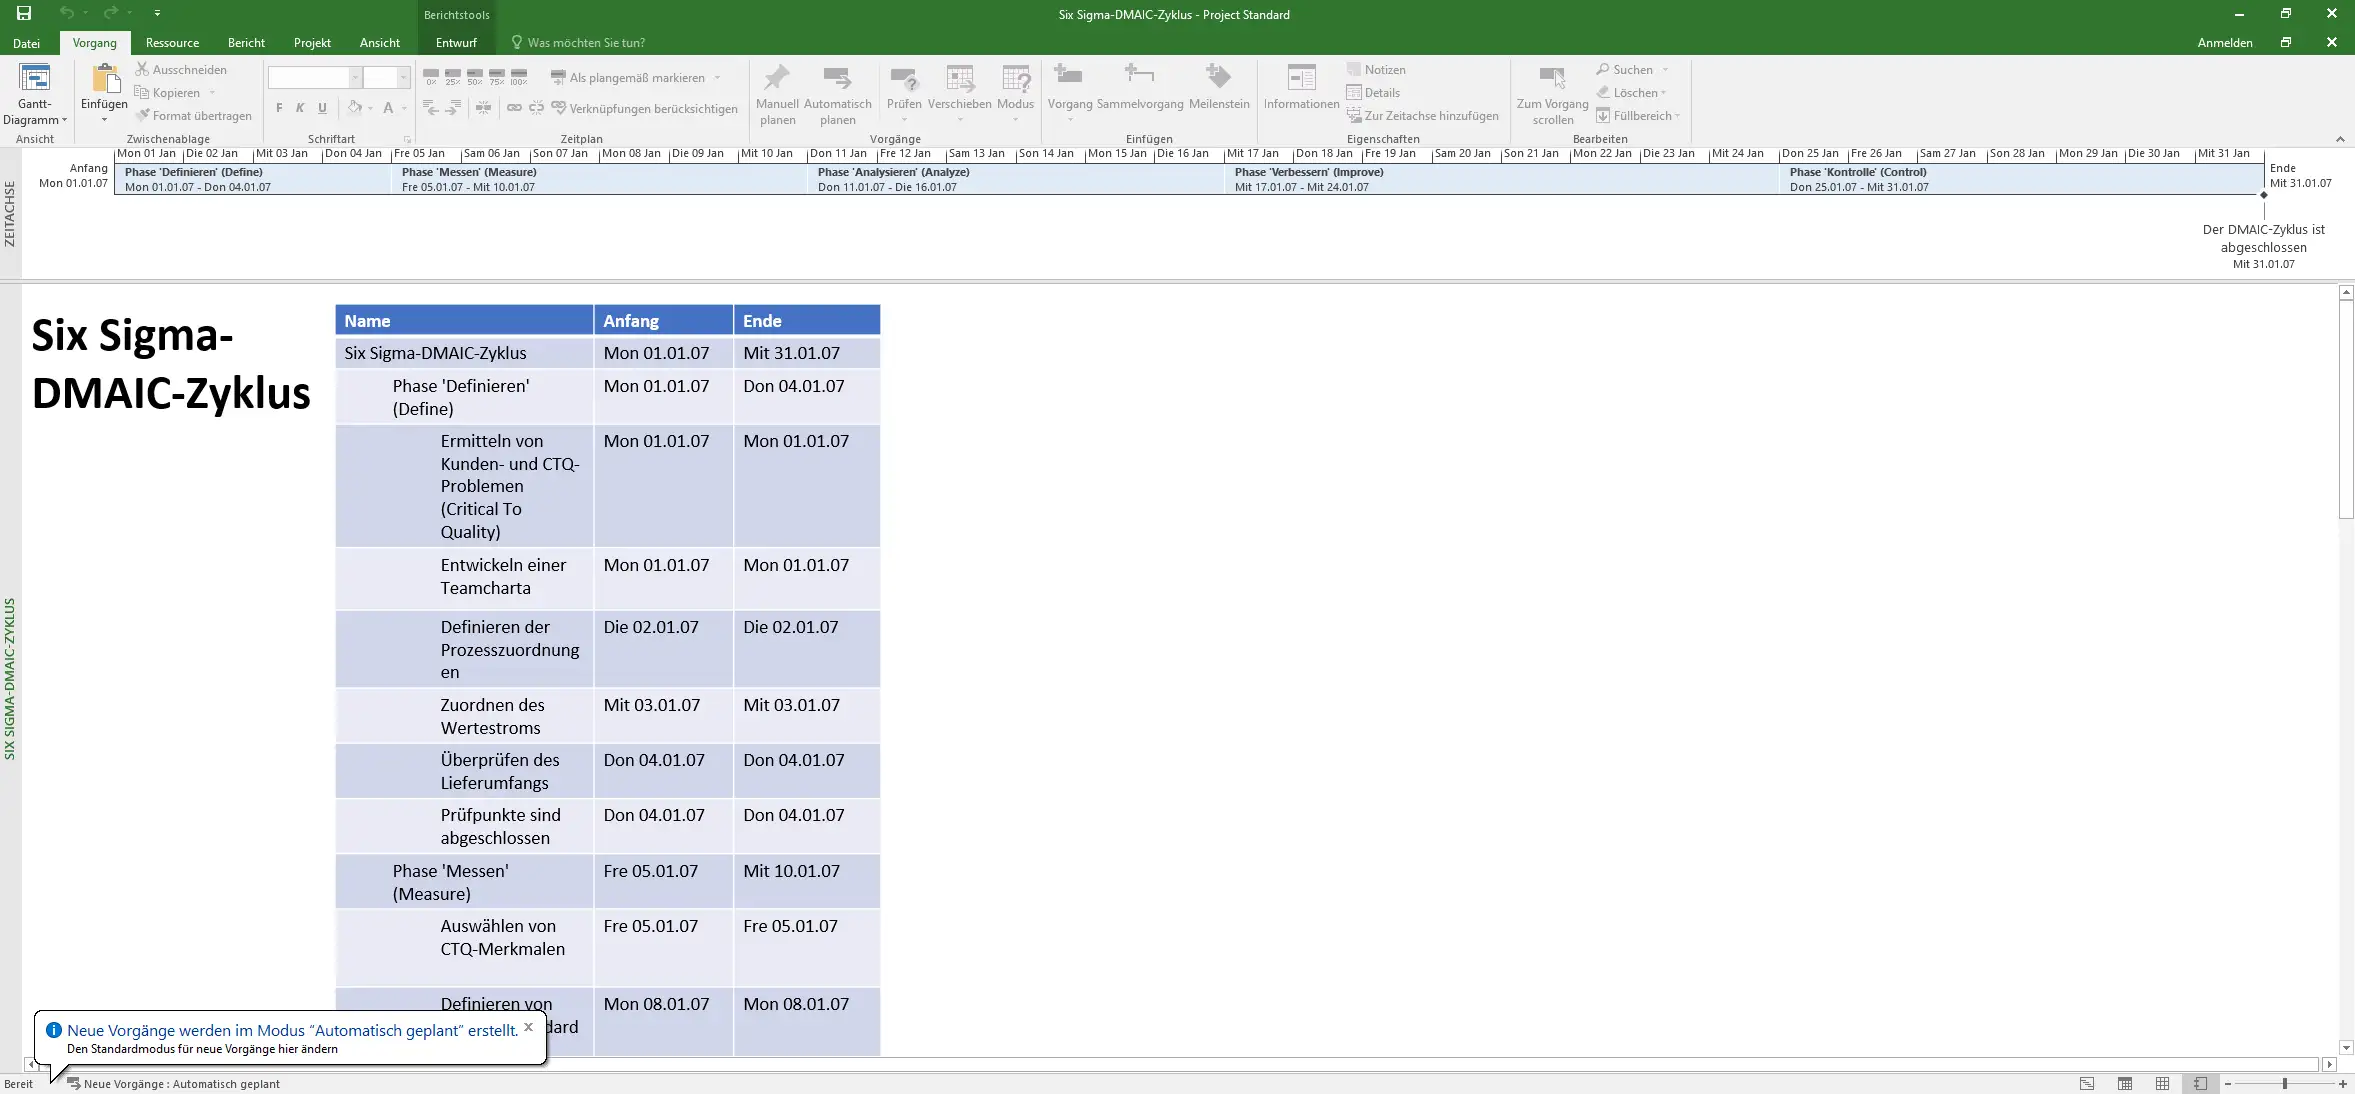
Task: Click Zum Vorgang scrollen icon
Action: [1552, 78]
